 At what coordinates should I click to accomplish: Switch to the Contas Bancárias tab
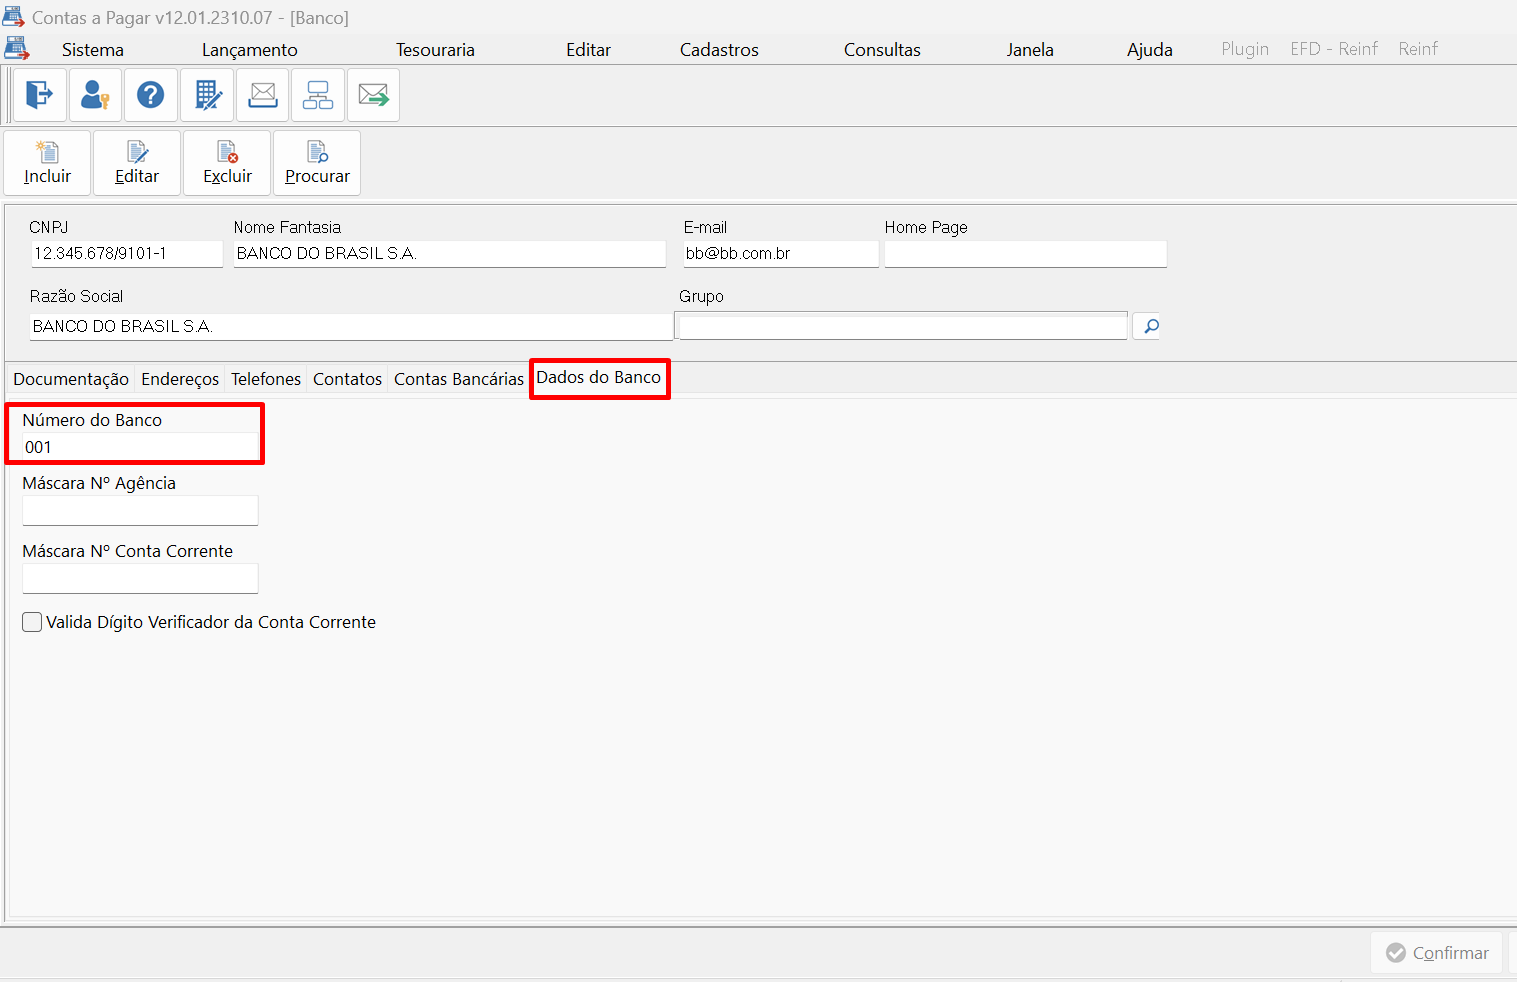[x=458, y=379]
